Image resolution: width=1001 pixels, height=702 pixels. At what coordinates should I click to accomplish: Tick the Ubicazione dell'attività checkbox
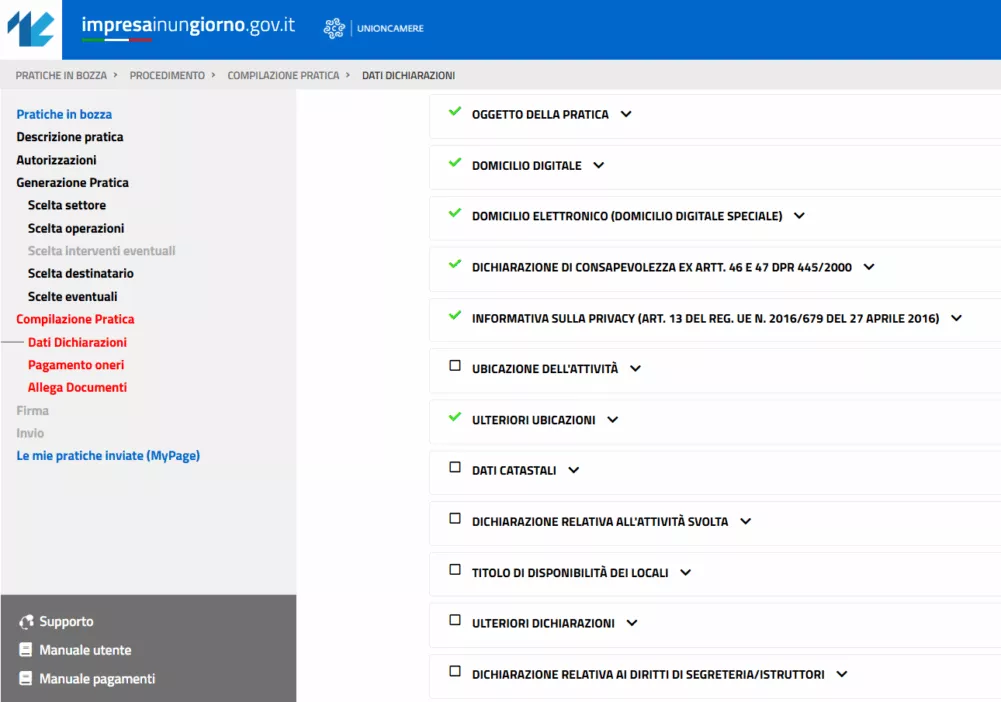tap(455, 367)
